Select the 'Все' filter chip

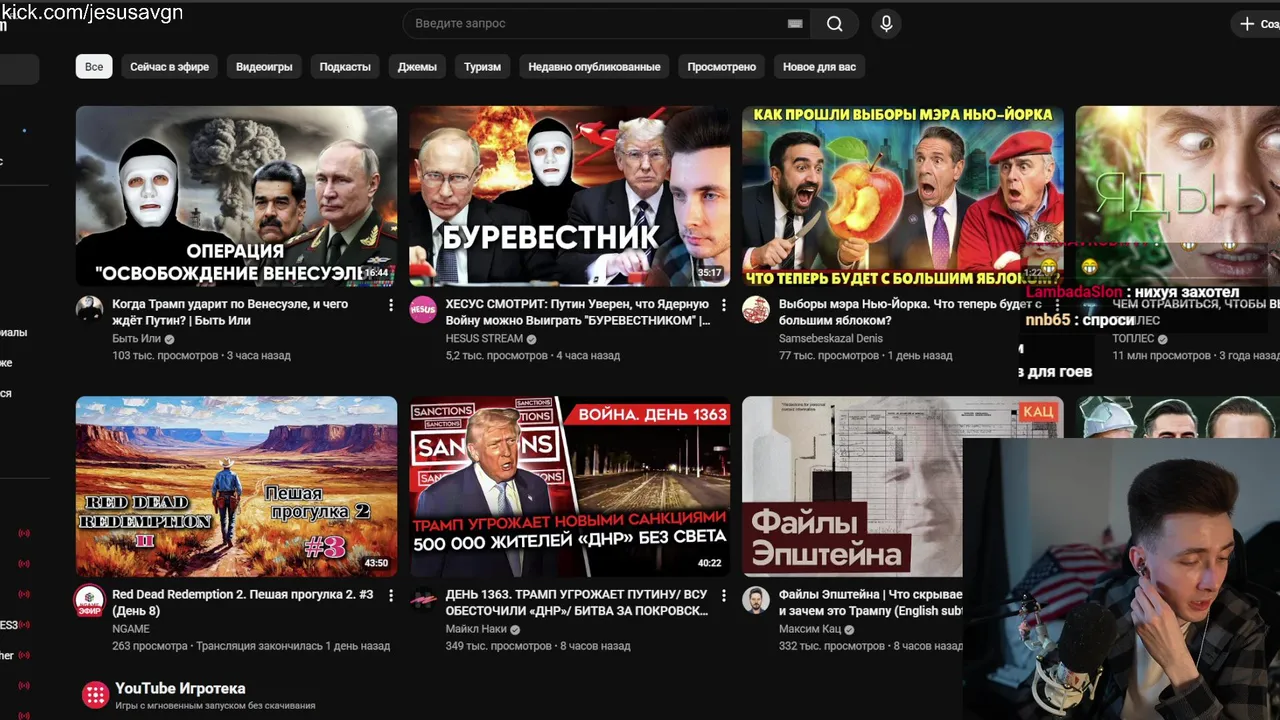coord(94,67)
